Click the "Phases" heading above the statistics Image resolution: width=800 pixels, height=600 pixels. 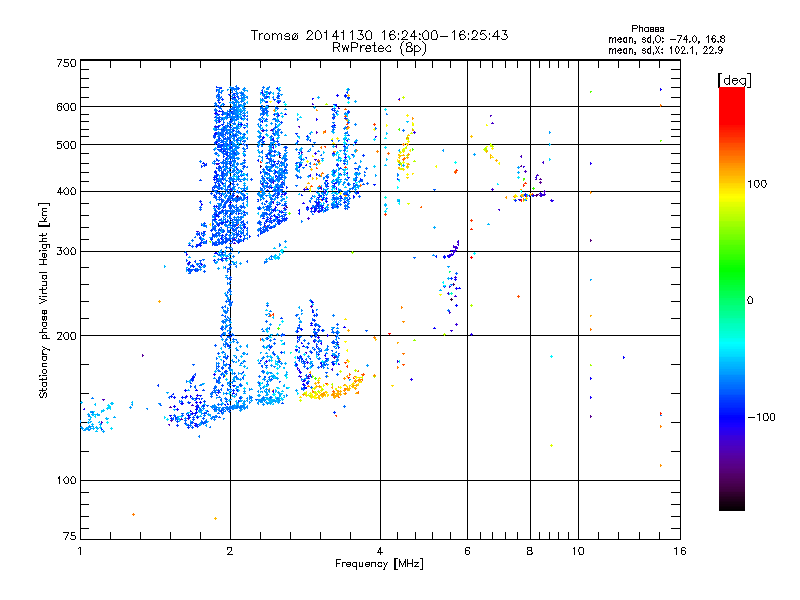tap(647, 29)
